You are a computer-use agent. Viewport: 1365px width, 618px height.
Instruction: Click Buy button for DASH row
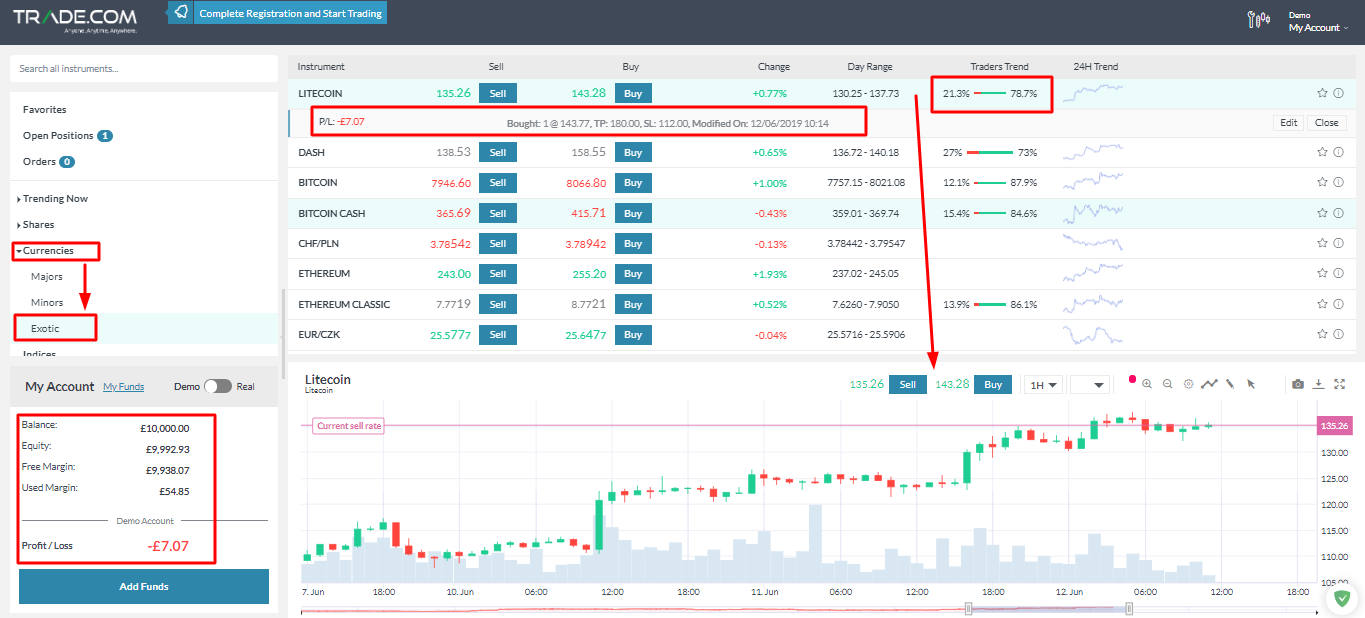coord(633,153)
